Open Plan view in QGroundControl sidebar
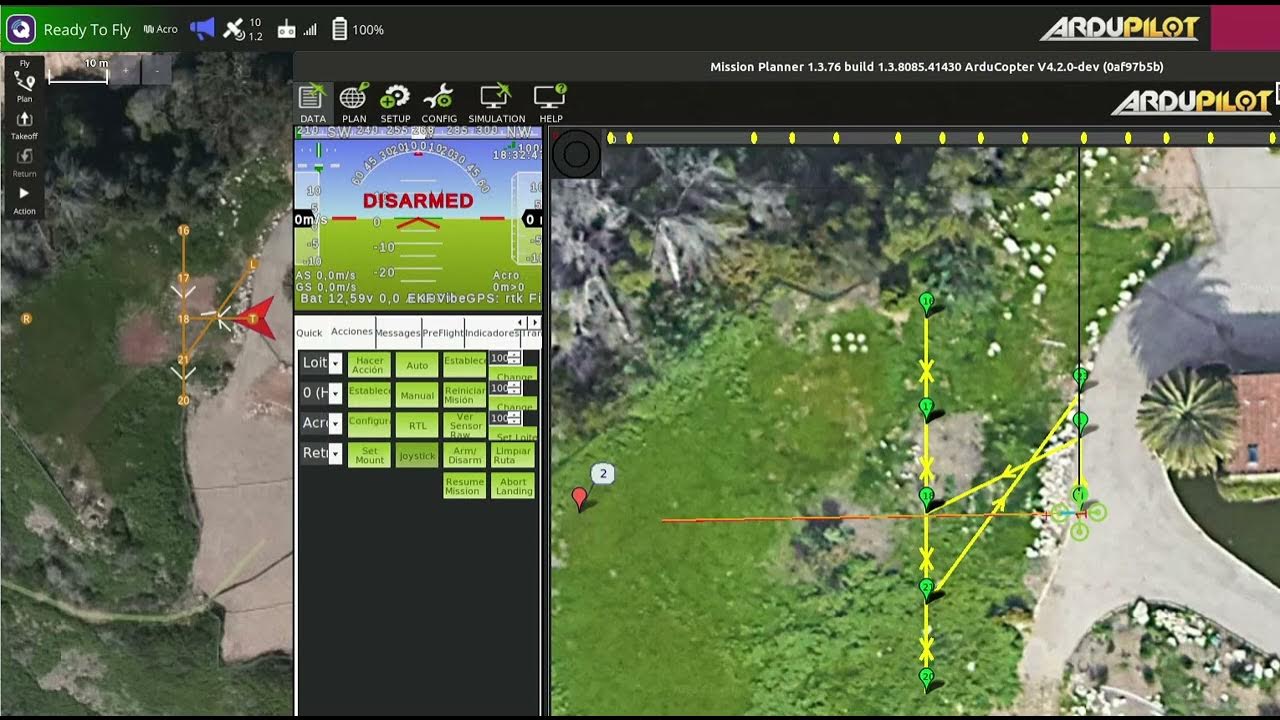Screen dimensions: 1280x720 (x=24, y=87)
